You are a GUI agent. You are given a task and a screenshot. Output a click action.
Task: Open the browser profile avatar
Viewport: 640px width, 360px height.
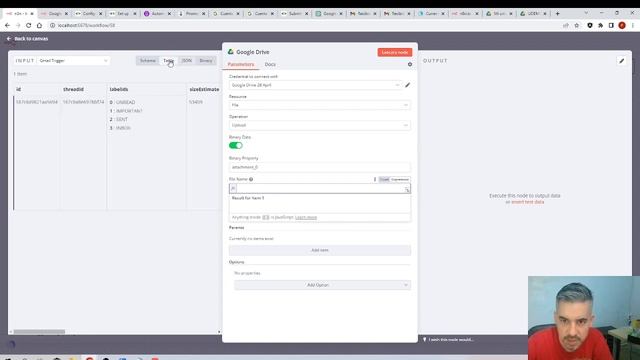coord(622,25)
